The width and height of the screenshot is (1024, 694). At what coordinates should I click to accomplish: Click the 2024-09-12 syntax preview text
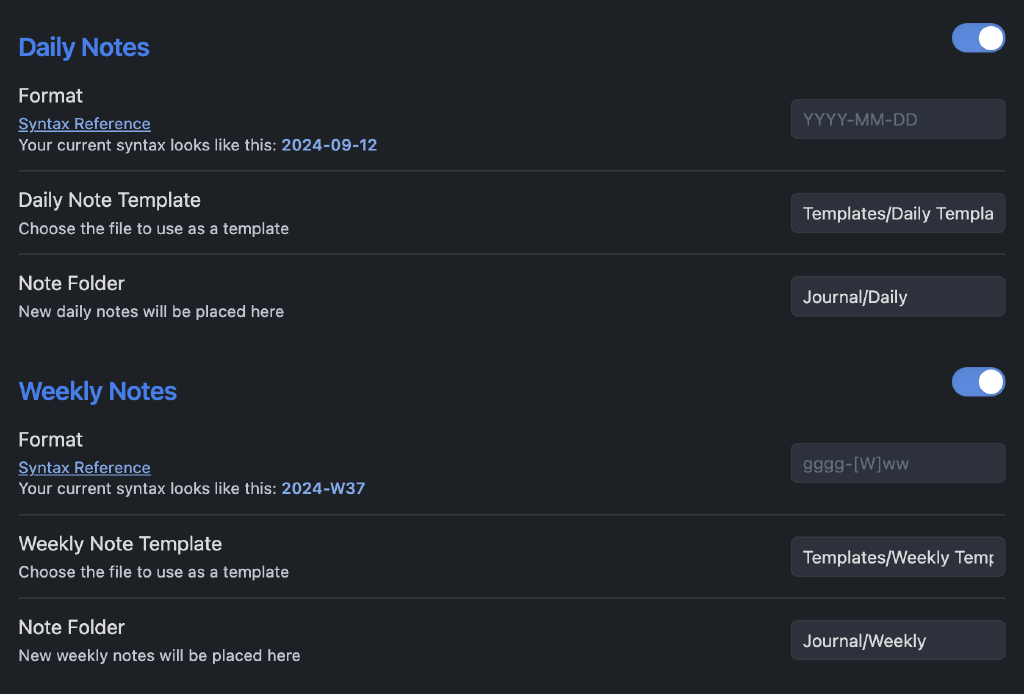click(330, 145)
